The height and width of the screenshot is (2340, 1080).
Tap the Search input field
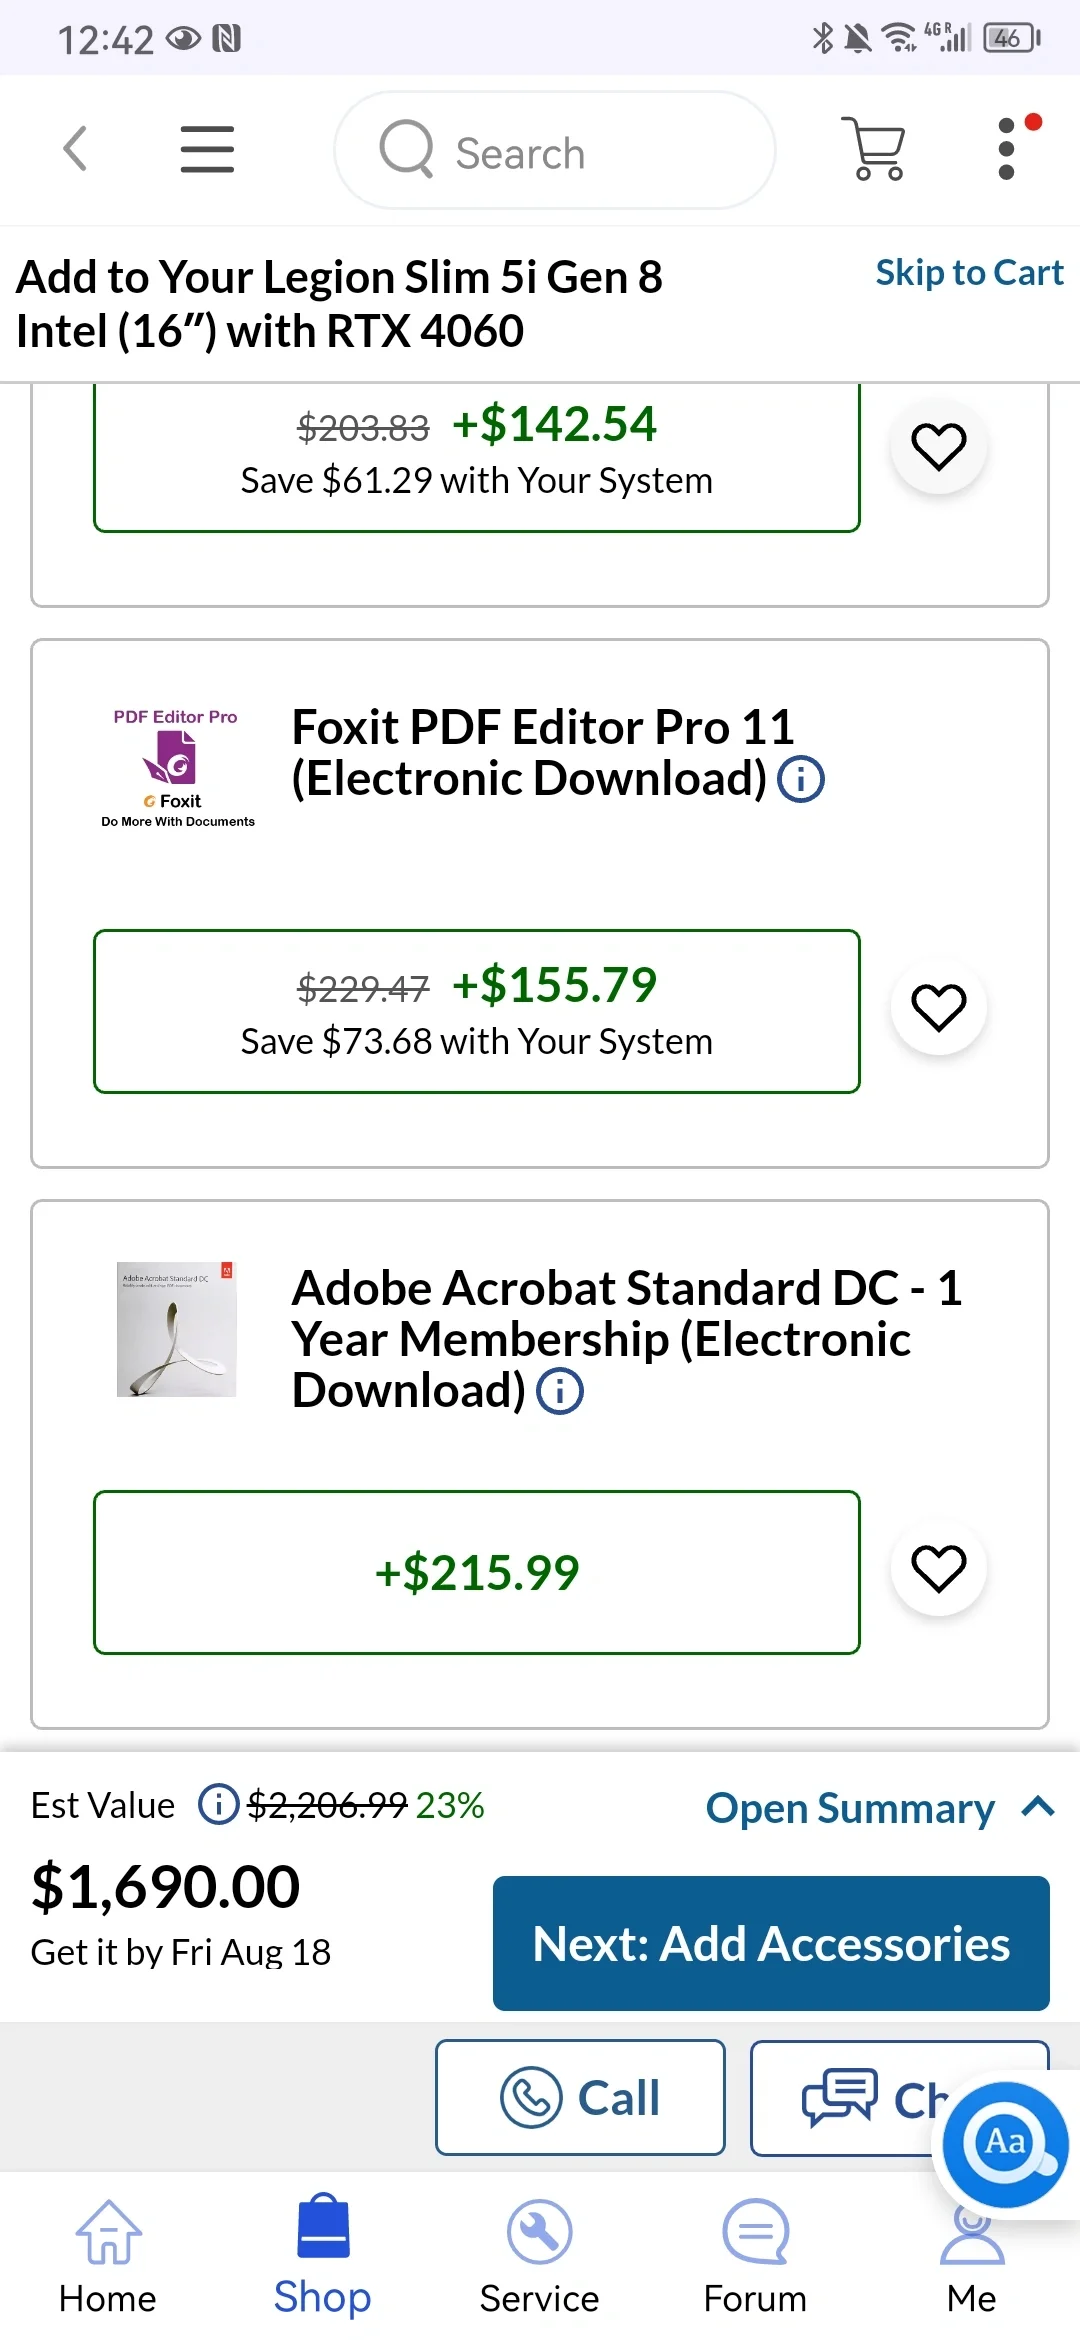click(555, 151)
